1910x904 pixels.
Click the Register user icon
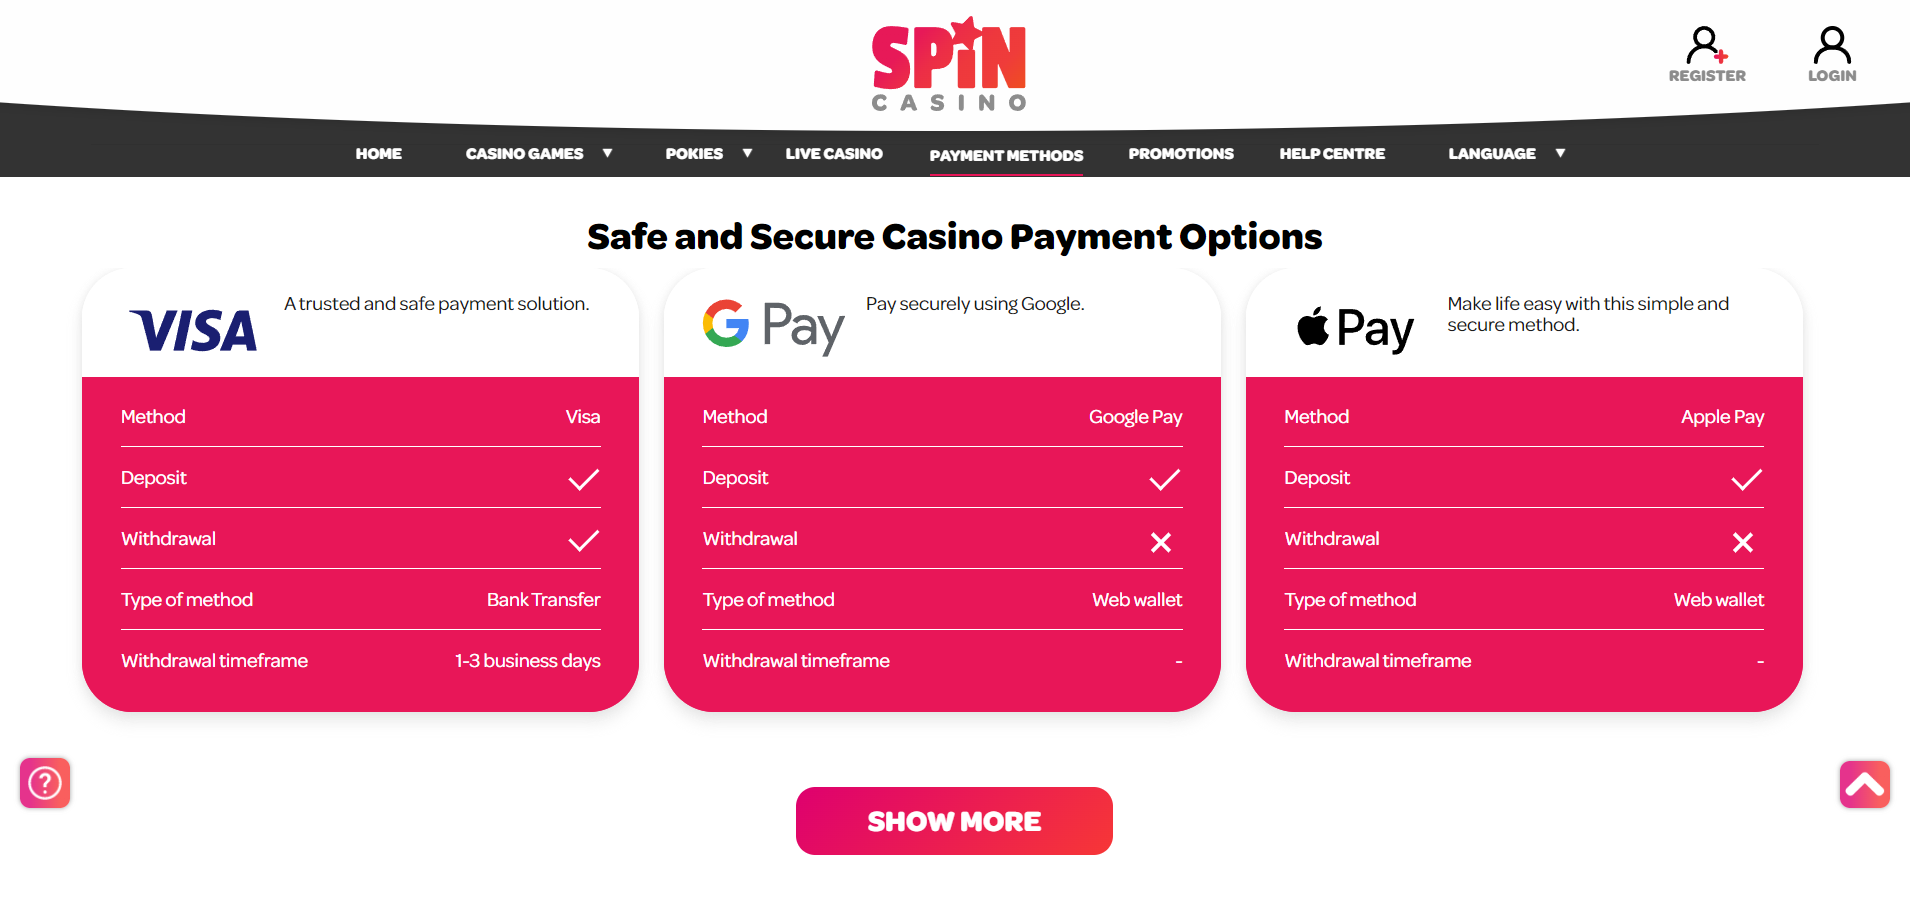coord(1707,45)
